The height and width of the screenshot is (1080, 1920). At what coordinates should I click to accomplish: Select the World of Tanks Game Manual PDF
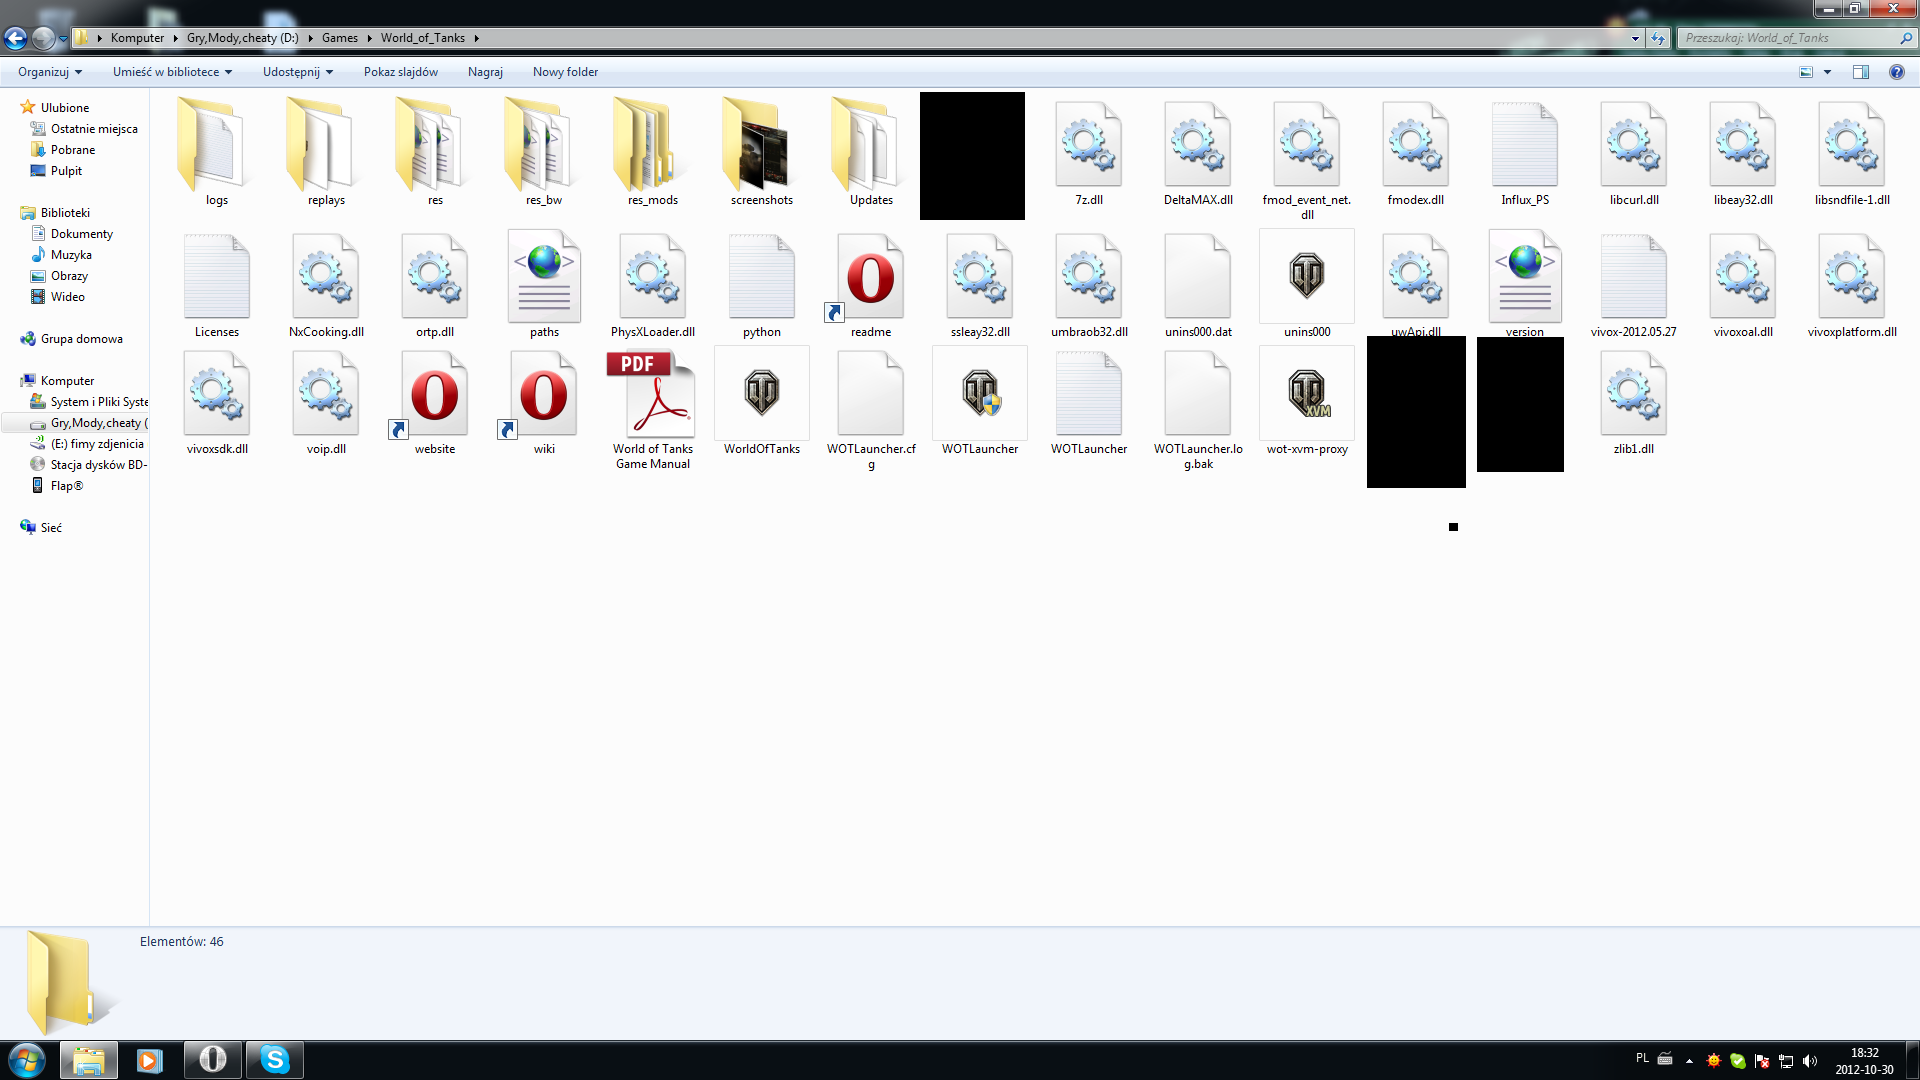click(653, 408)
